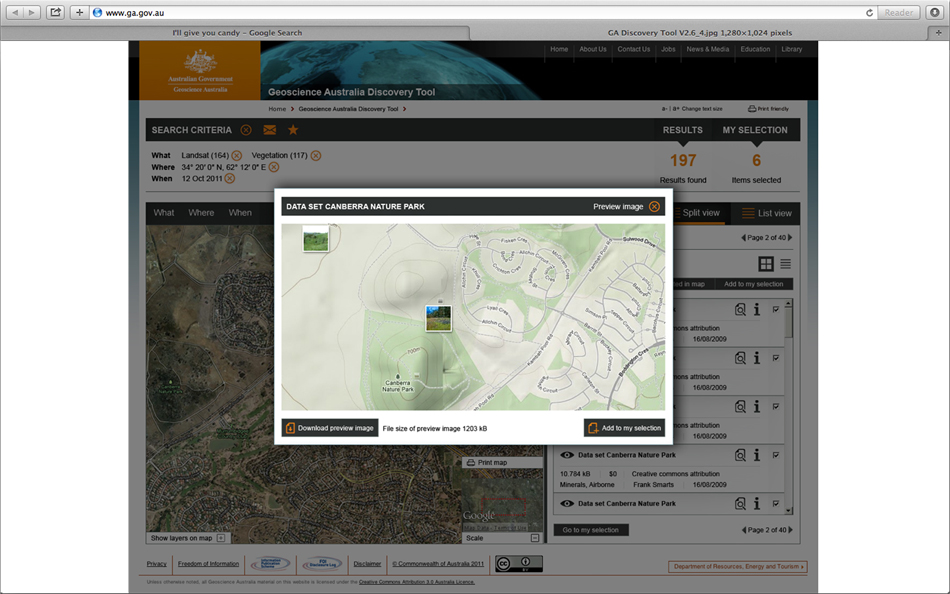Toggle eye icon on last listed data set
Viewport: 950px width, 594px height.
point(567,504)
